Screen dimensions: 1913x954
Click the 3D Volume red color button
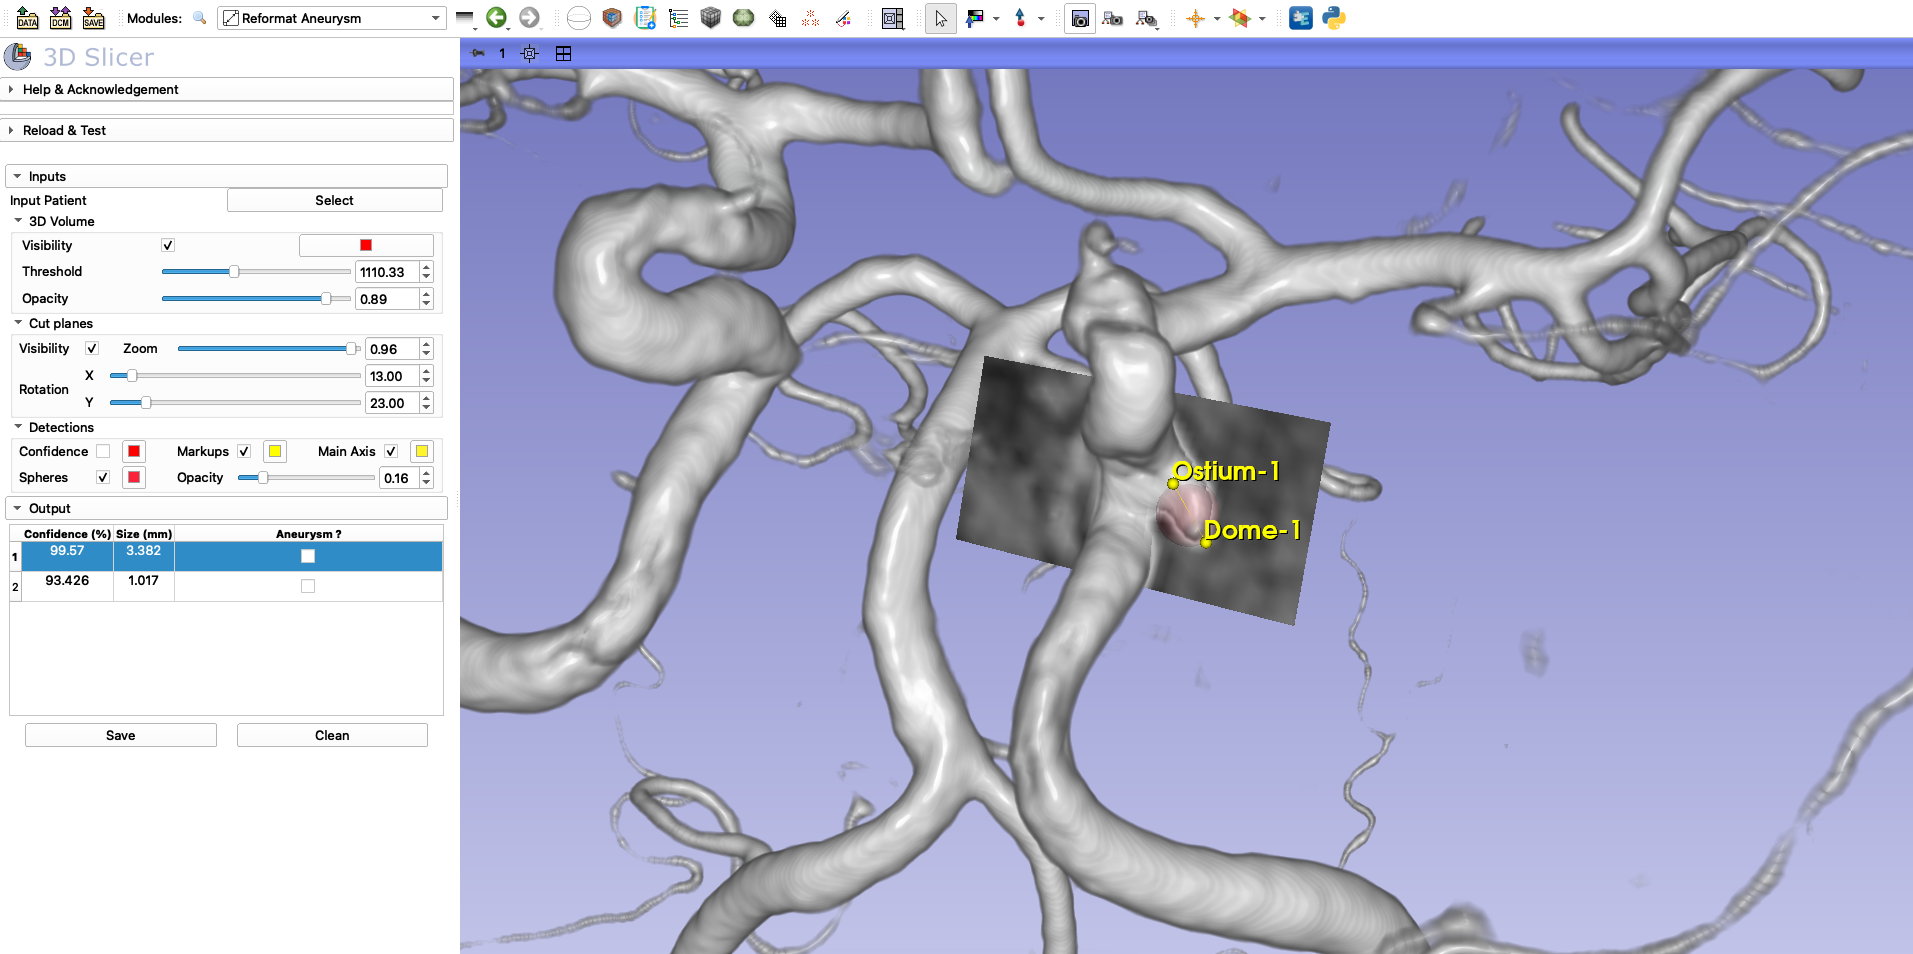pyautogui.click(x=366, y=245)
